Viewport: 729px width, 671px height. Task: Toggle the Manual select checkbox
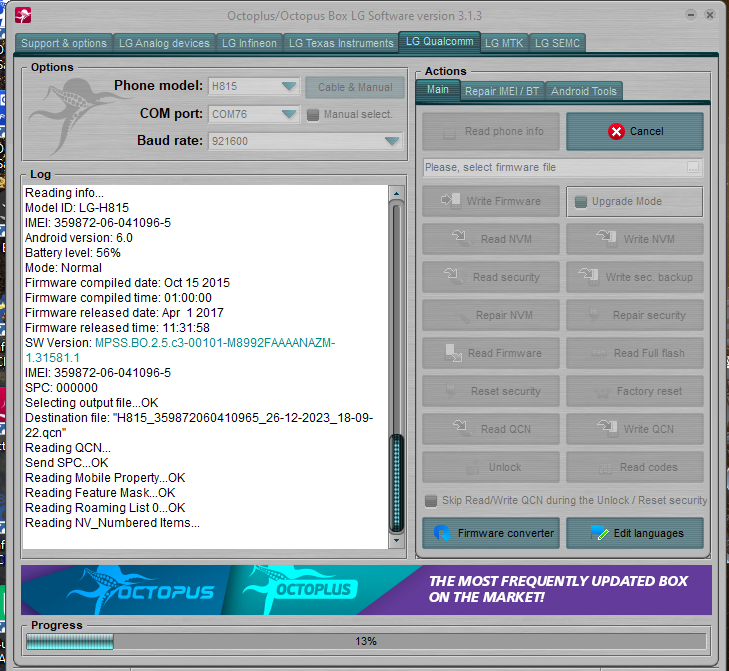coord(313,114)
